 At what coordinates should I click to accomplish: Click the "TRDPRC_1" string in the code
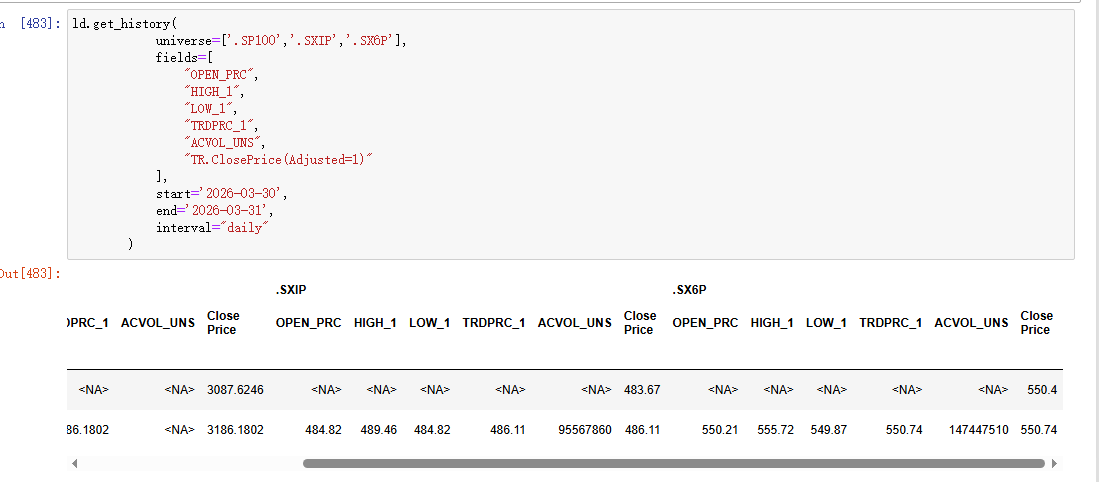[221, 126]
